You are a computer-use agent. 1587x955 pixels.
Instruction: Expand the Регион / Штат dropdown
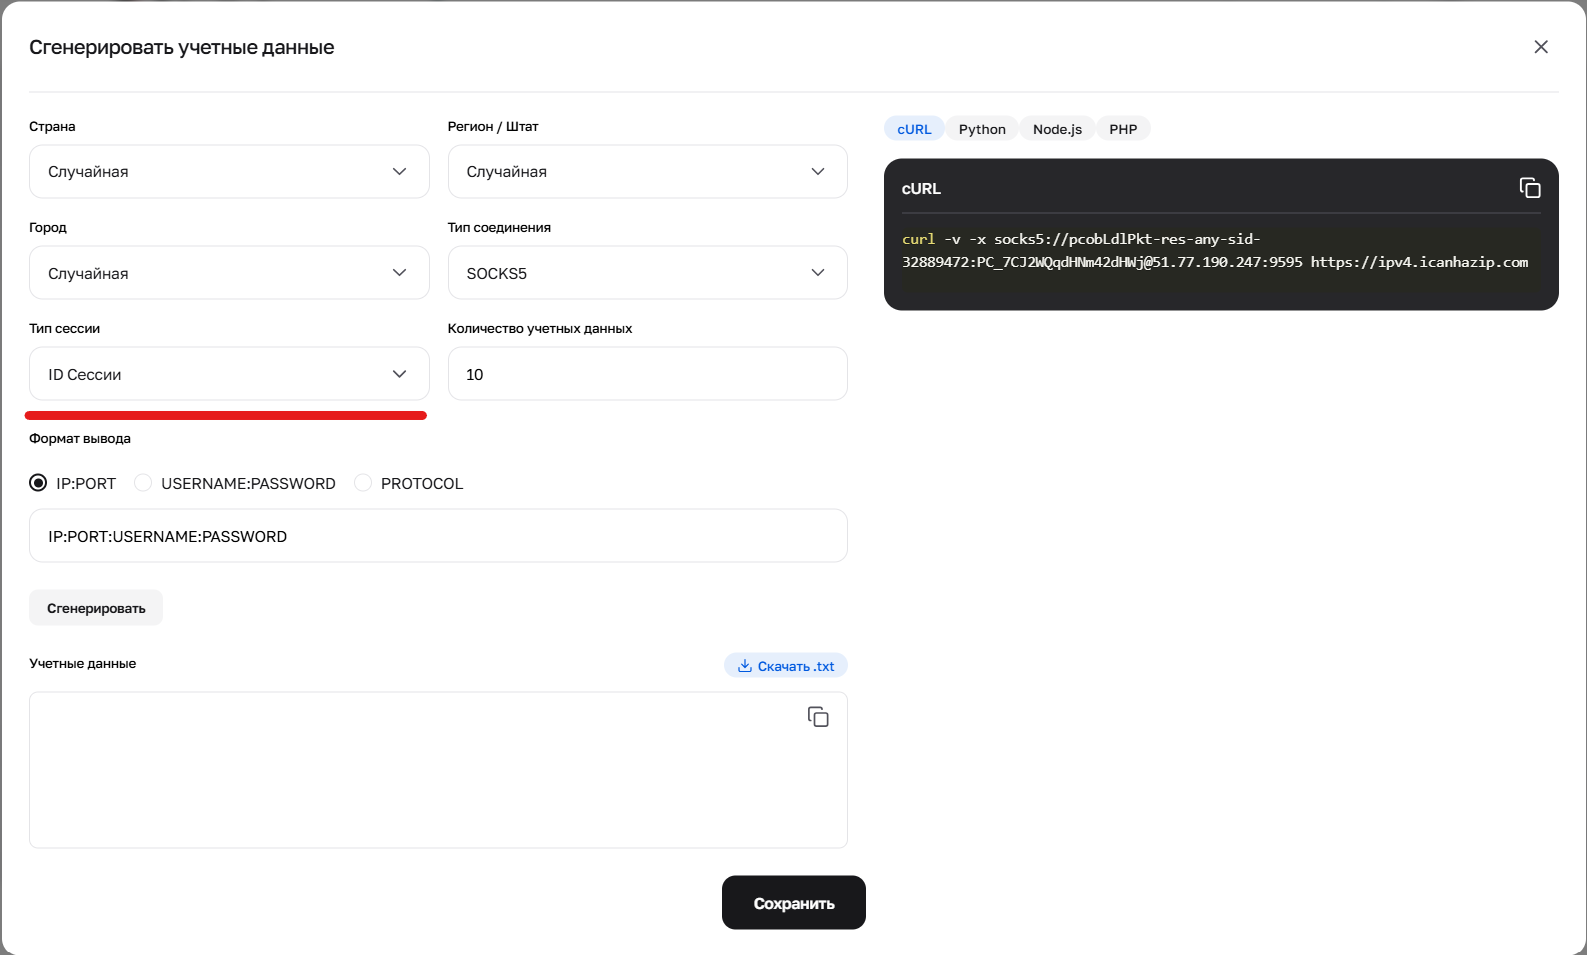(x=647, y=172)
